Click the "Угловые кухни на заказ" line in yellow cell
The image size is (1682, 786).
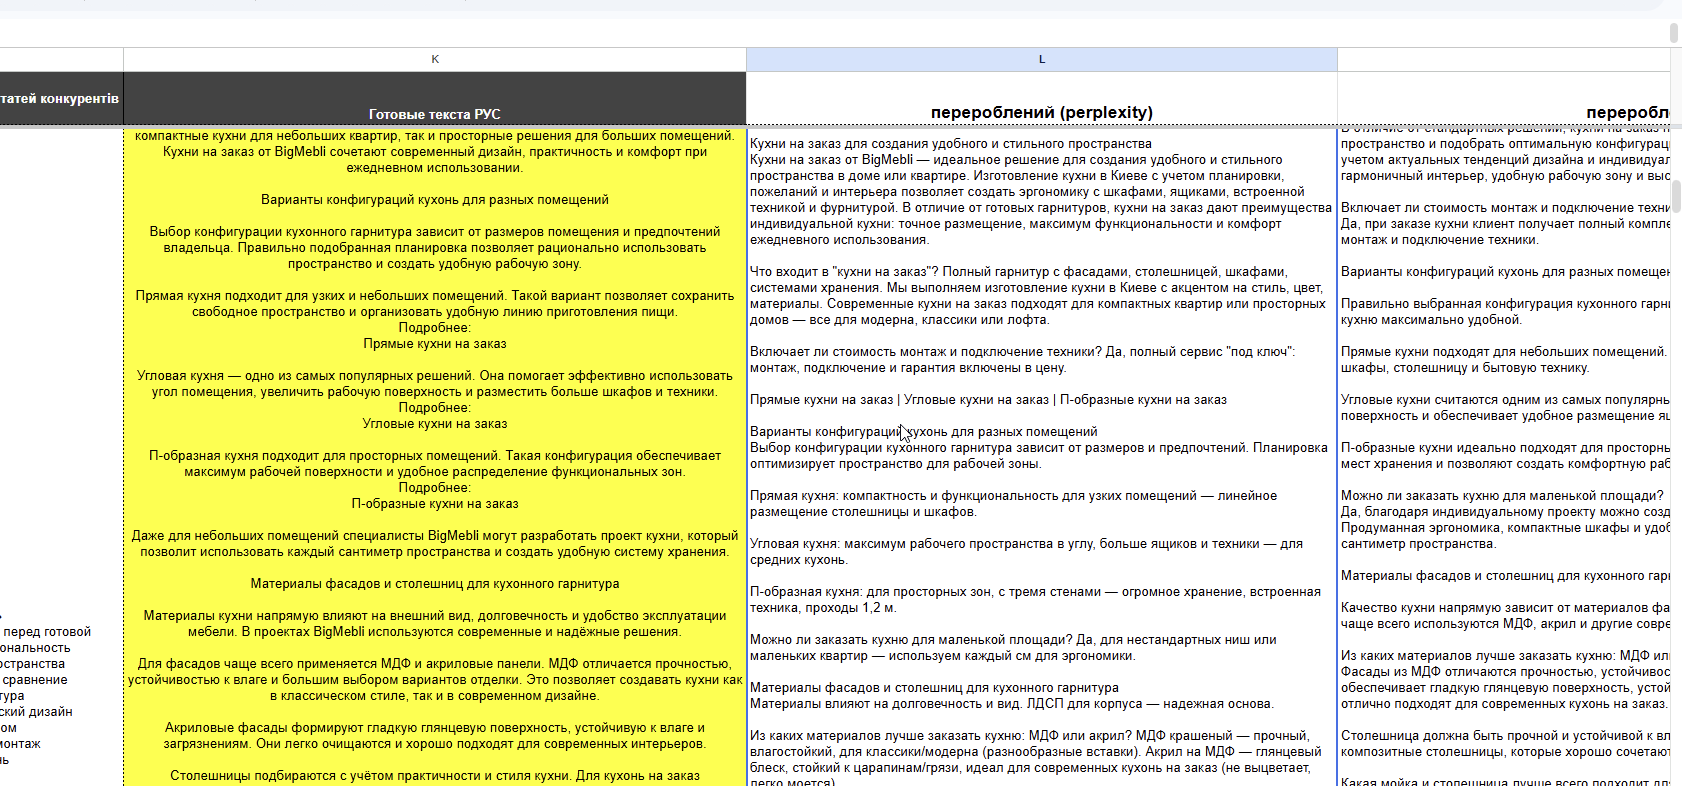click(x=435, y=424)
